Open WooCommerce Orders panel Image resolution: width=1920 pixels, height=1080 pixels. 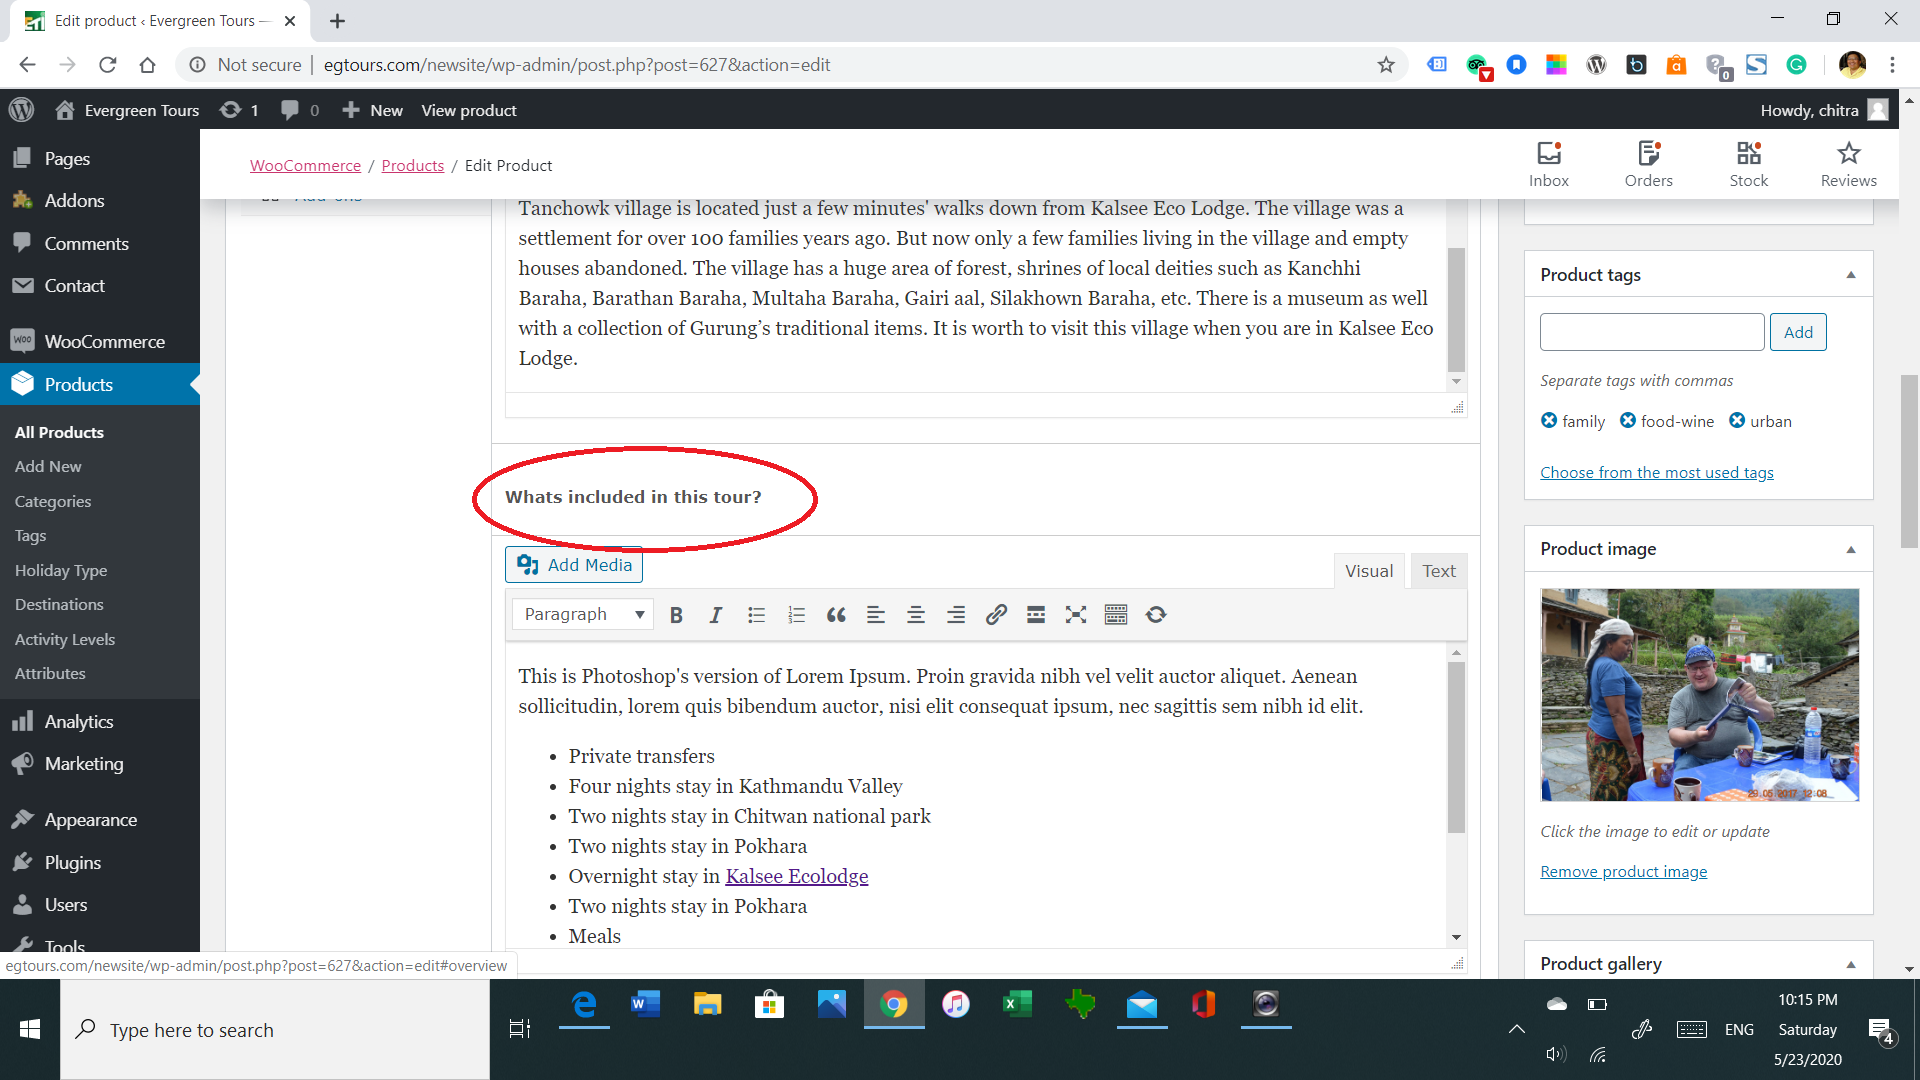coord(1649,164)
